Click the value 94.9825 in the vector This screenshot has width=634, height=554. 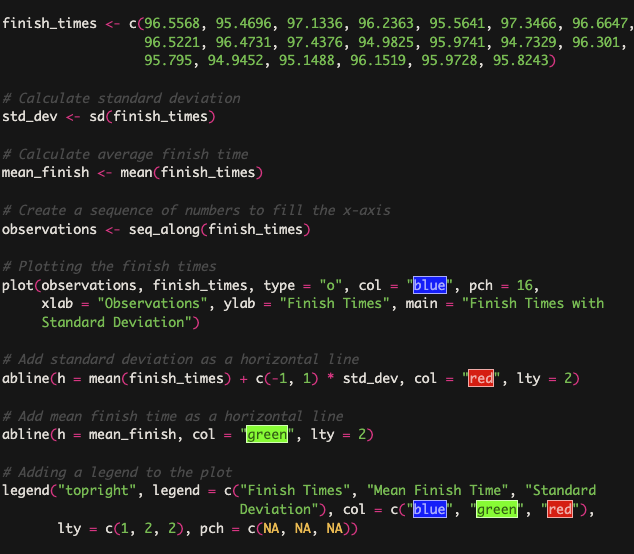point(386,42)
